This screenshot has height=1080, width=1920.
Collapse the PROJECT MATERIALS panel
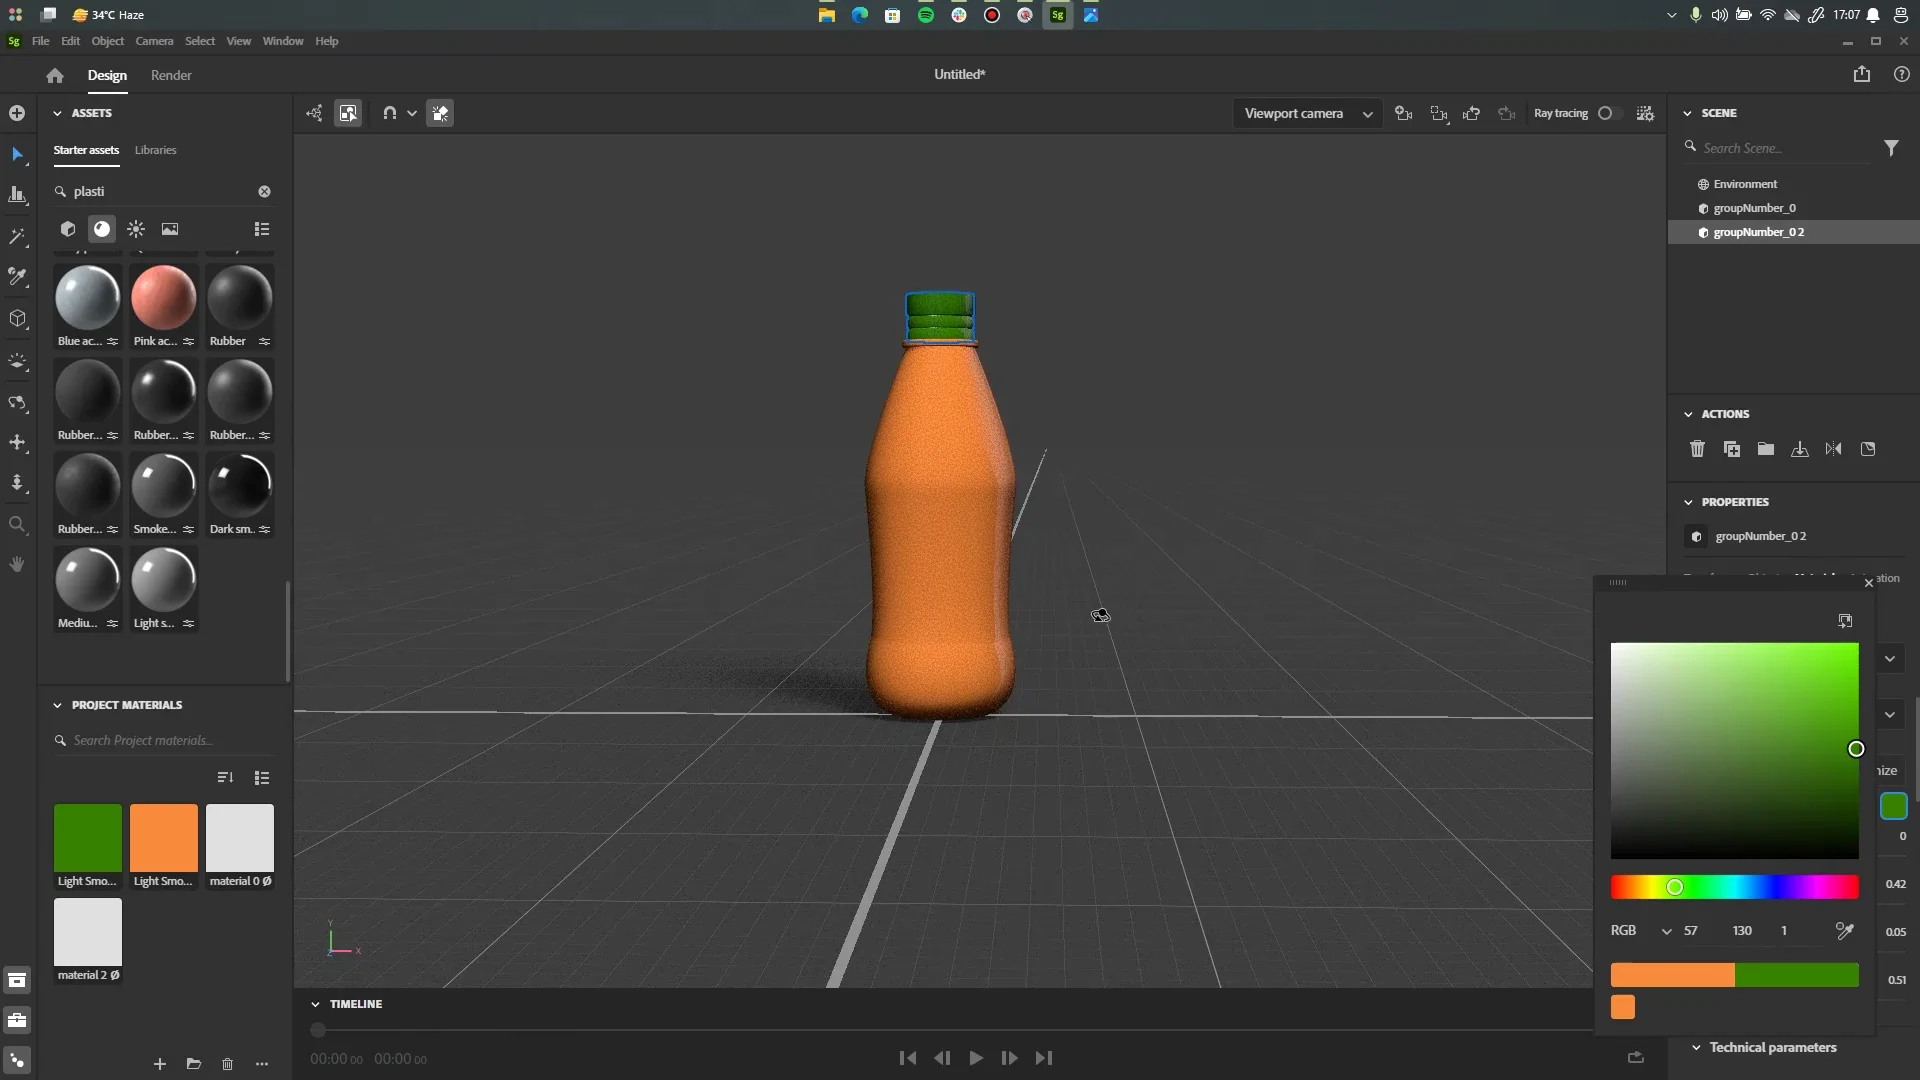[57, 705]
